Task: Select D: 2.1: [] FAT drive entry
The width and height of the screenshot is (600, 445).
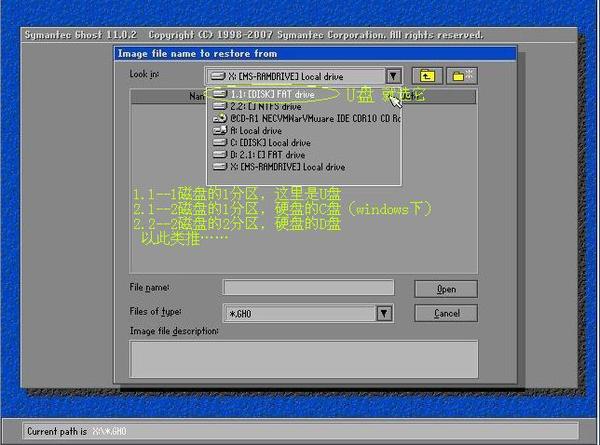Action: [304, 155]
